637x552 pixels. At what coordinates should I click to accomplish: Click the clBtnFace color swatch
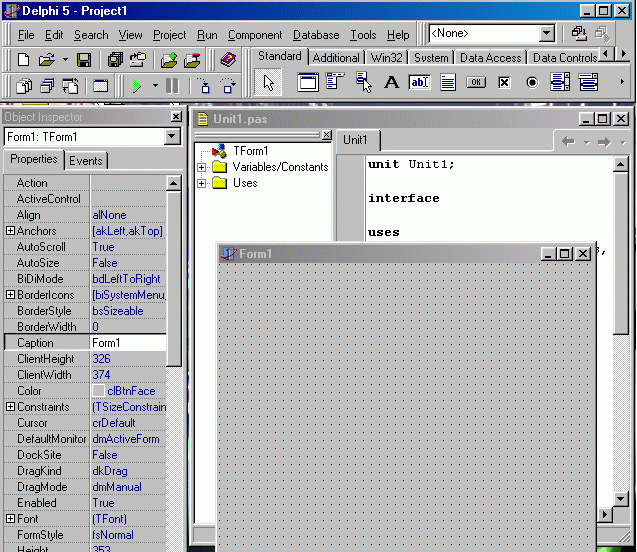coord(98,391)
